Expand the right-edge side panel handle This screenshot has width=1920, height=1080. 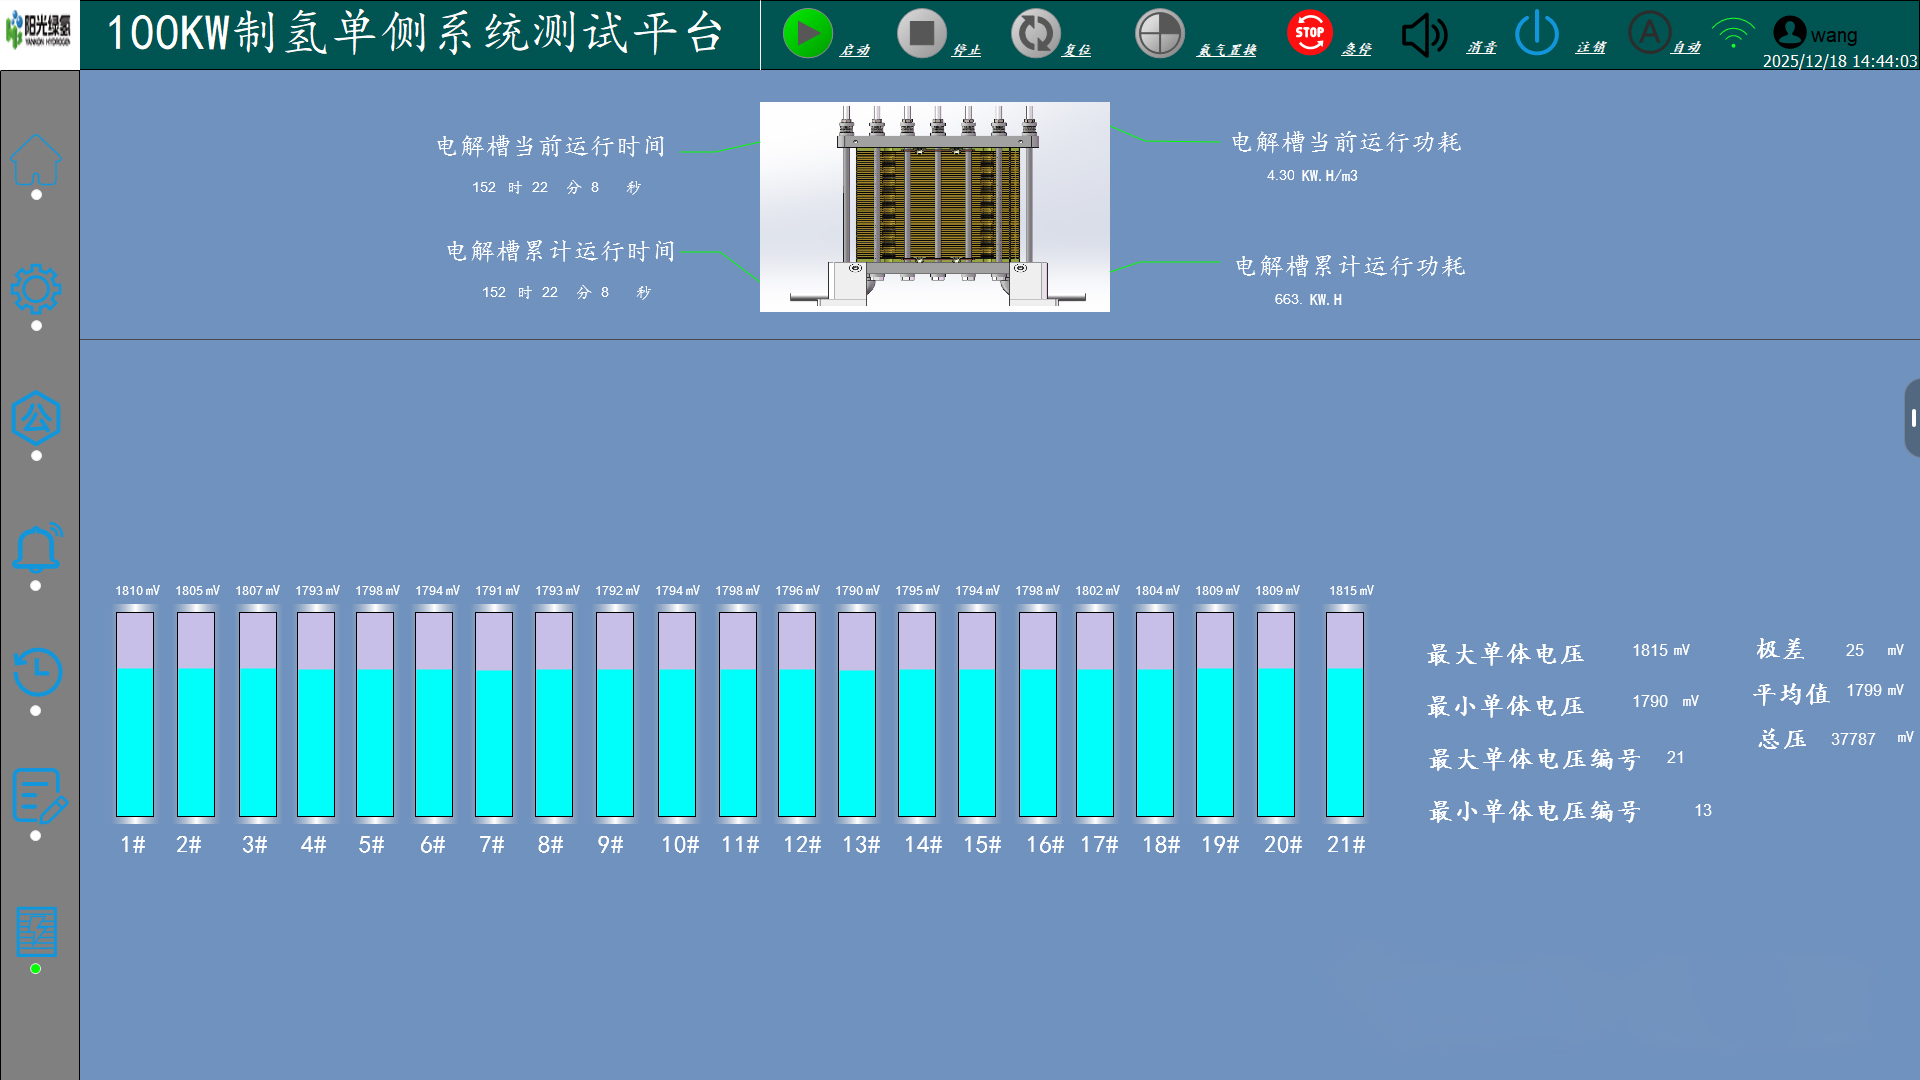coord(1912,418)
